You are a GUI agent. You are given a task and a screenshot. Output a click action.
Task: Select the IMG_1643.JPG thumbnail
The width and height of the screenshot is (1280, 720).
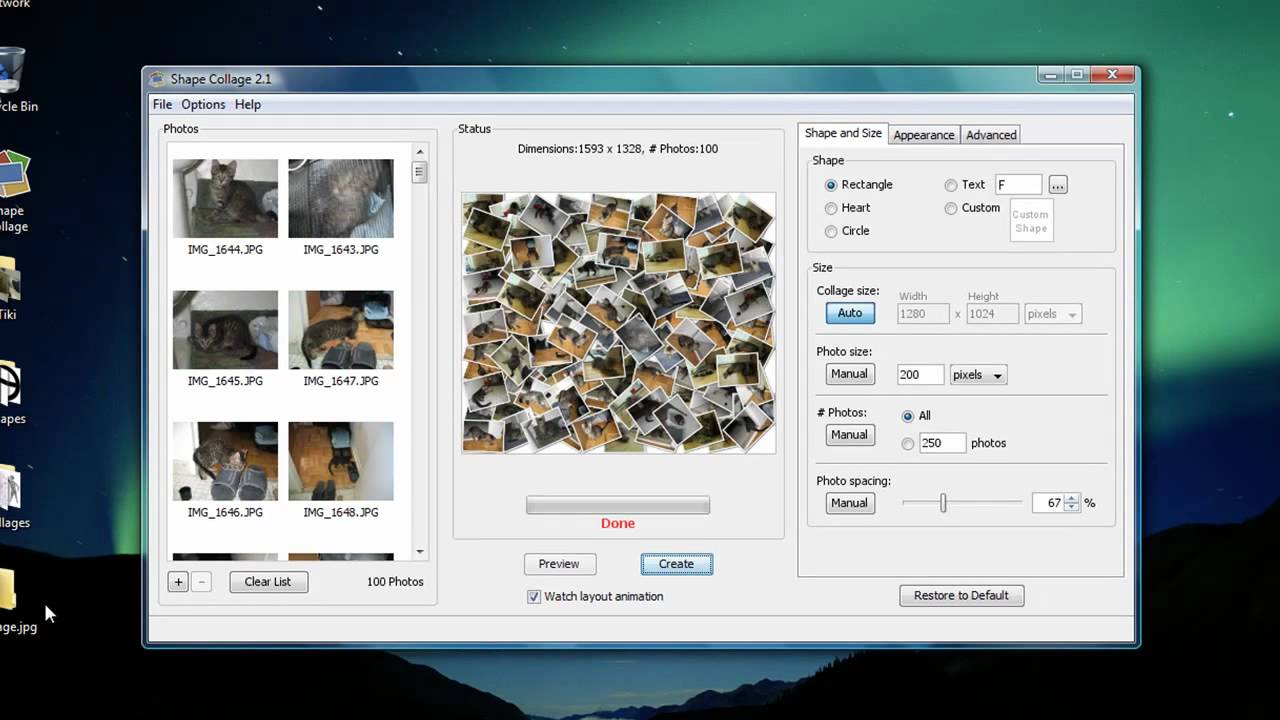341,198
